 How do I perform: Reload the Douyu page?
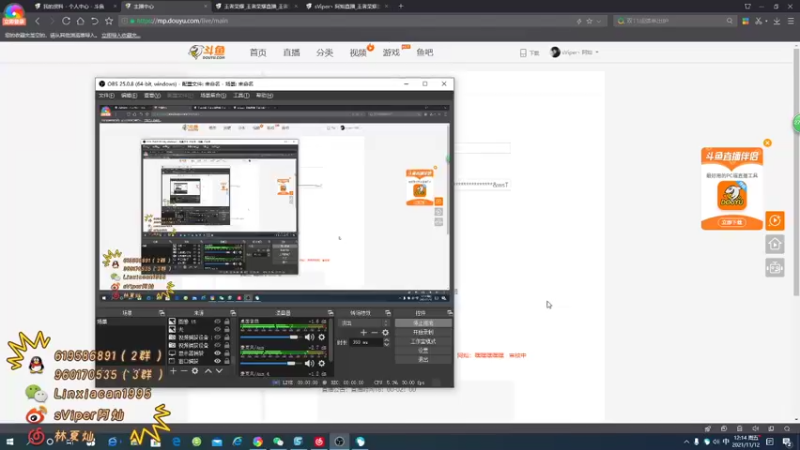[66, 21]
